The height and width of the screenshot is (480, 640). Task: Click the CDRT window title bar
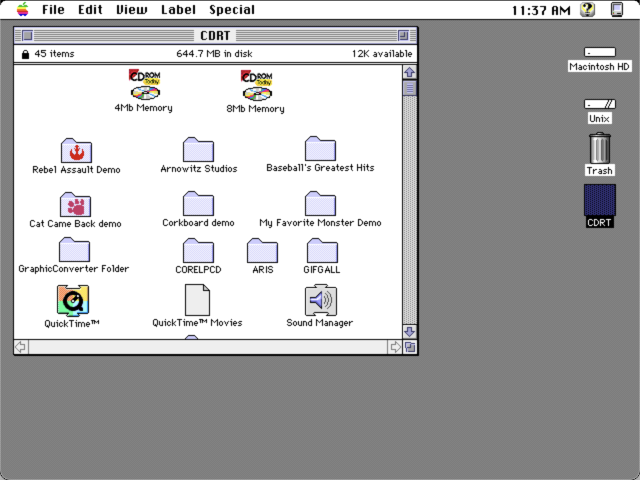coord(215,36)
